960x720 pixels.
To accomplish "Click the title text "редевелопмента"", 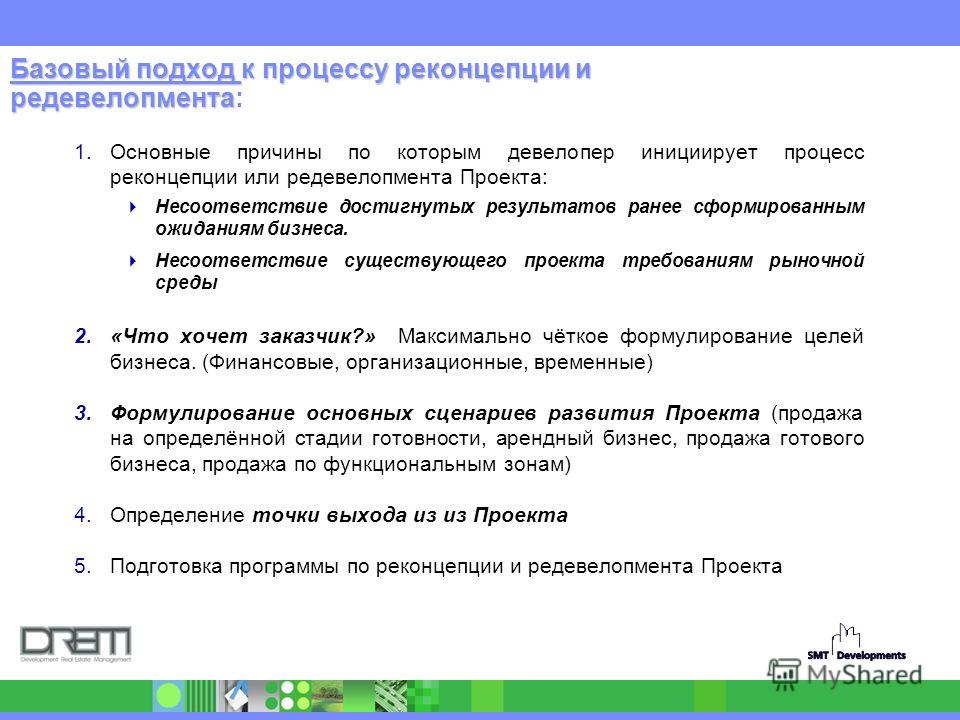I will [123, 98].
